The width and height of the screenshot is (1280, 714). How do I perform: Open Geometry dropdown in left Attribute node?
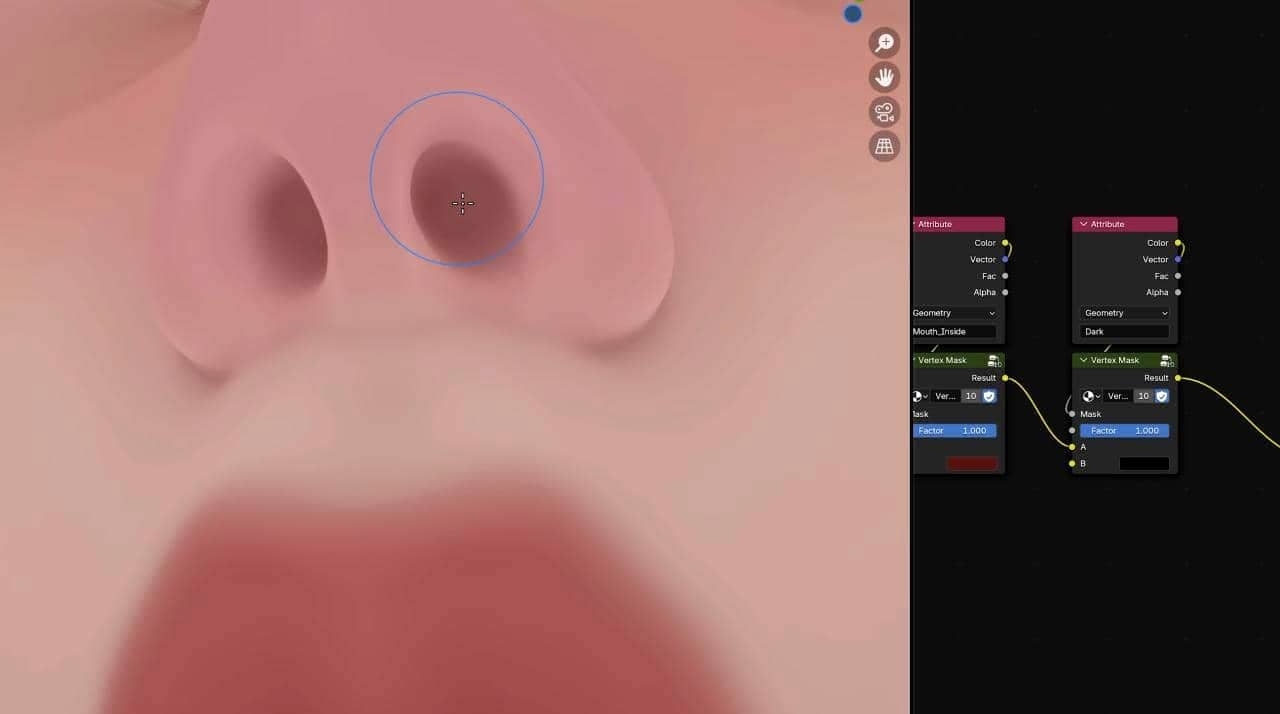[954, 313]
